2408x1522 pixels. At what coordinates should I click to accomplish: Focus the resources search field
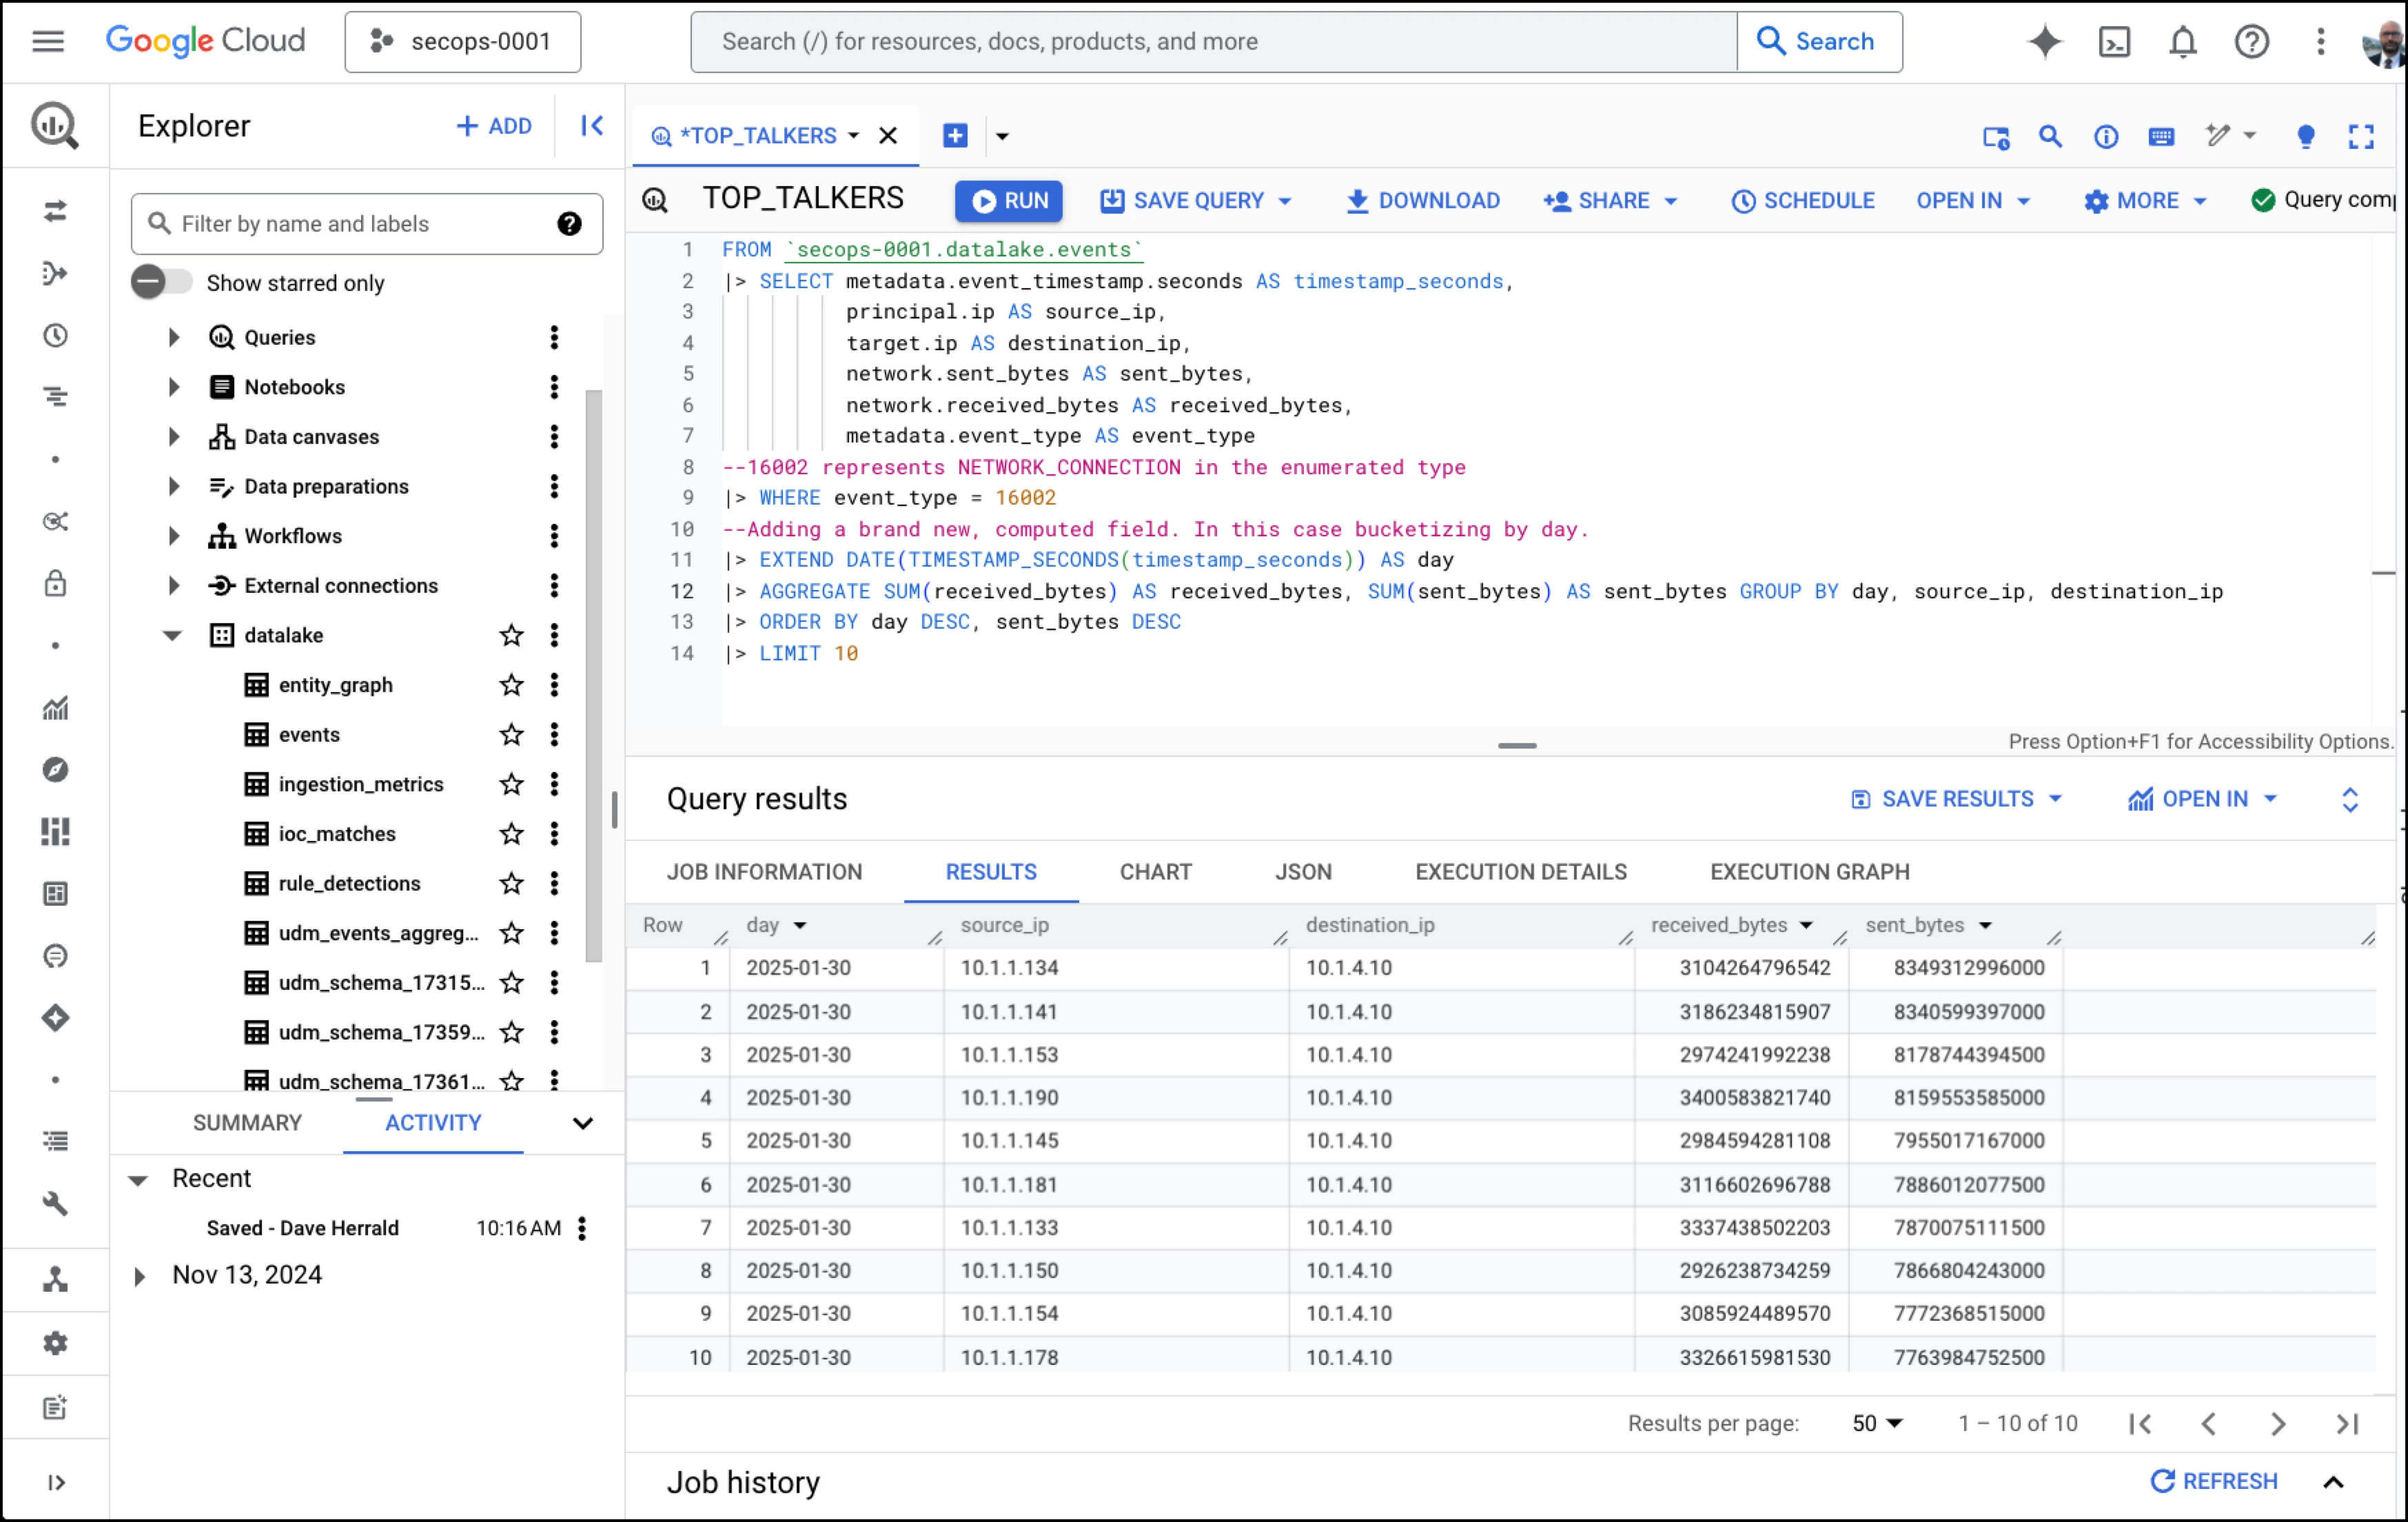click(1213, 41)
